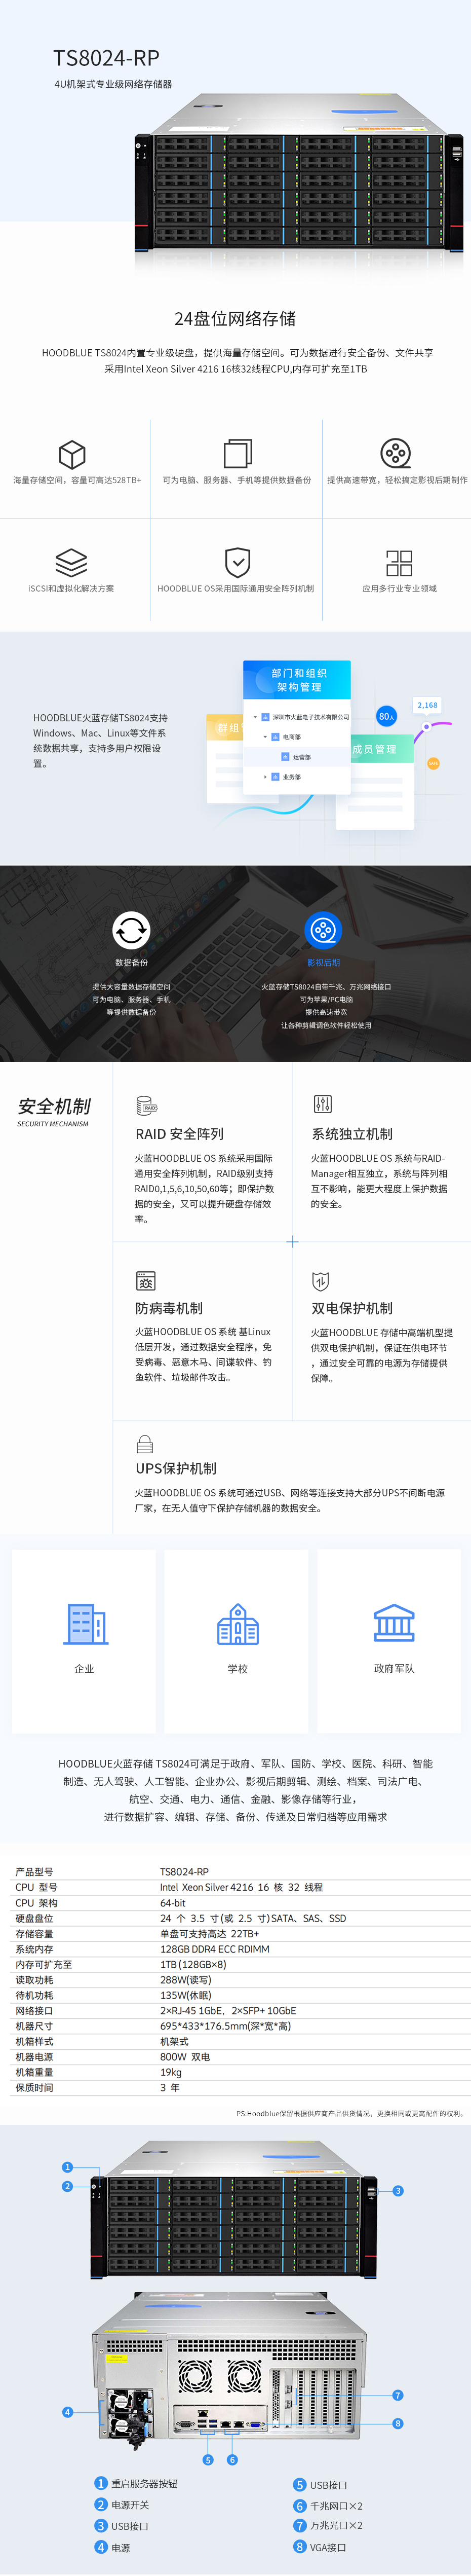
Task: Click the 重启服务器按钮 legend entry
Action: click(x=136, y=2484)
